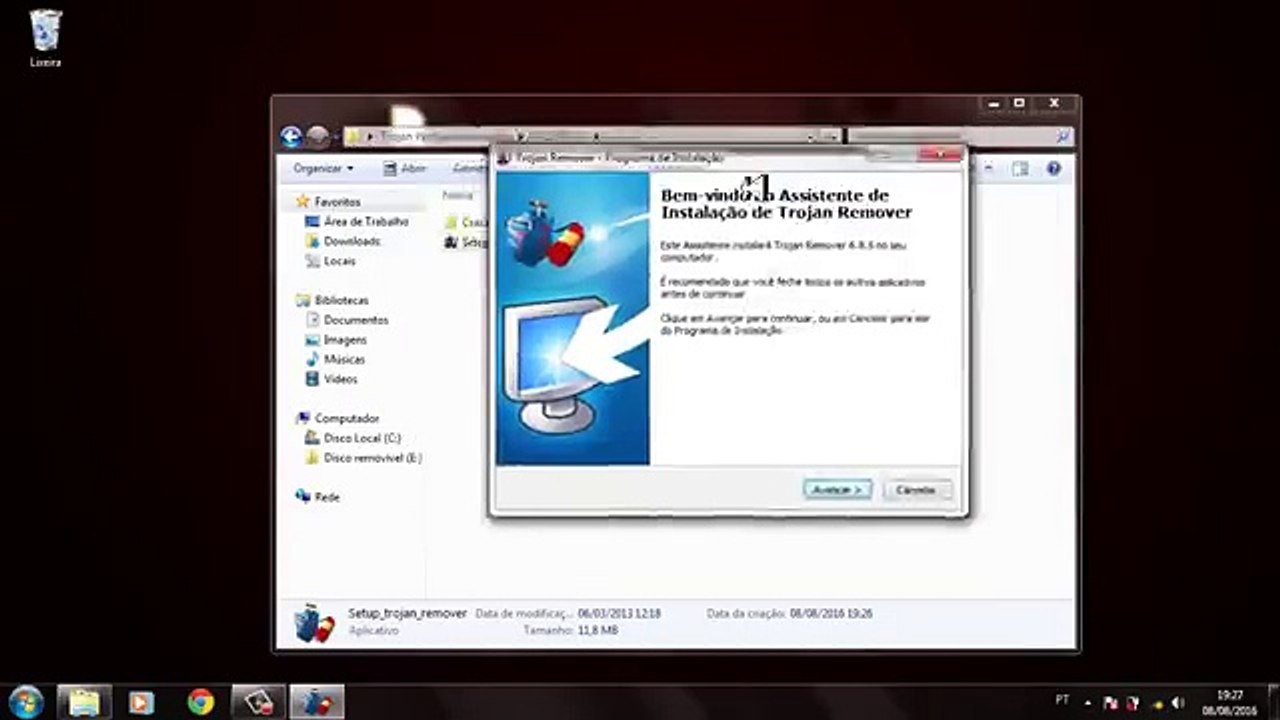1280x720 pixels.
Task: Click the Explorer forward navigation arrow
Action: pyautogui.click(x=318, y=137)
